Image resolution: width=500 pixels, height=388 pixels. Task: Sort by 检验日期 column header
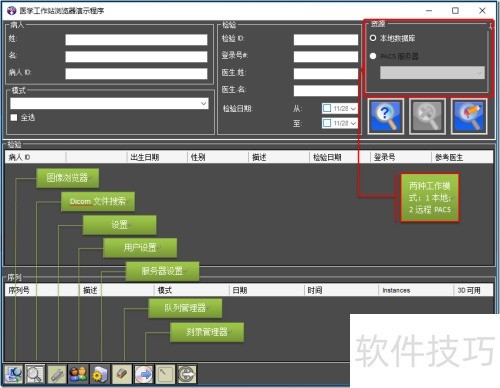coord(327,157)
